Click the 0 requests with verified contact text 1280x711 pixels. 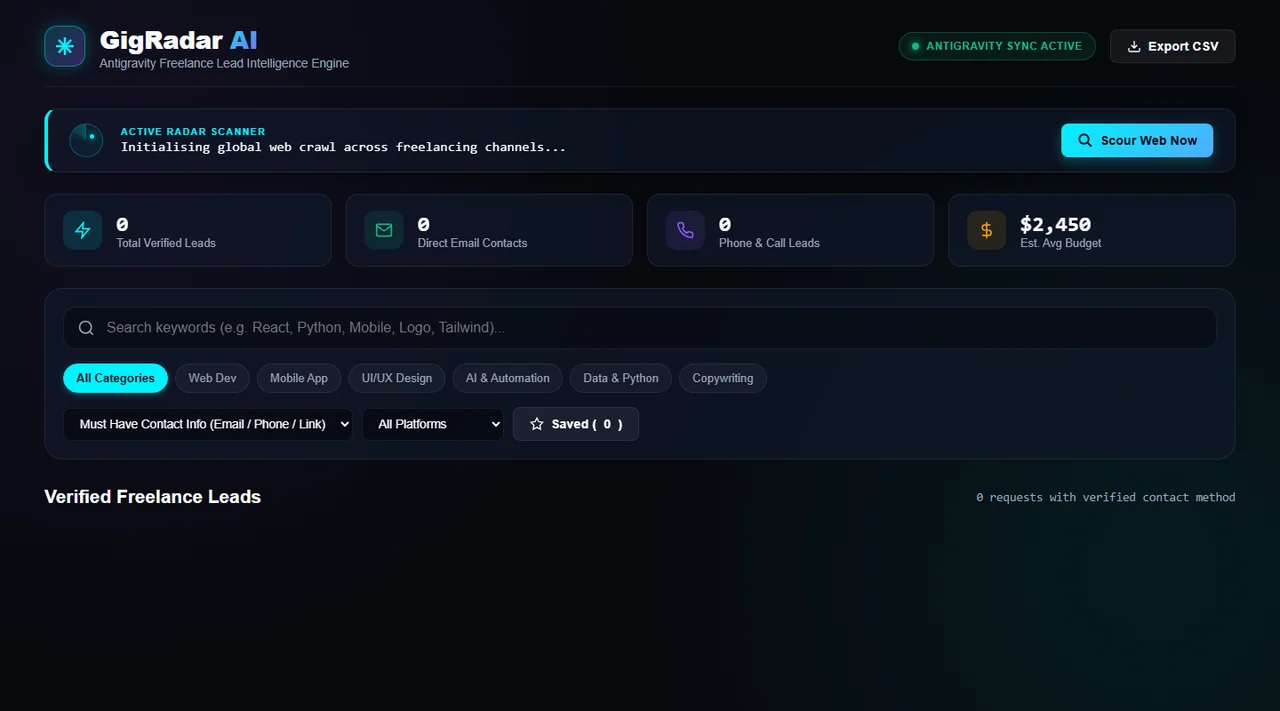[x=1106, y=497]
